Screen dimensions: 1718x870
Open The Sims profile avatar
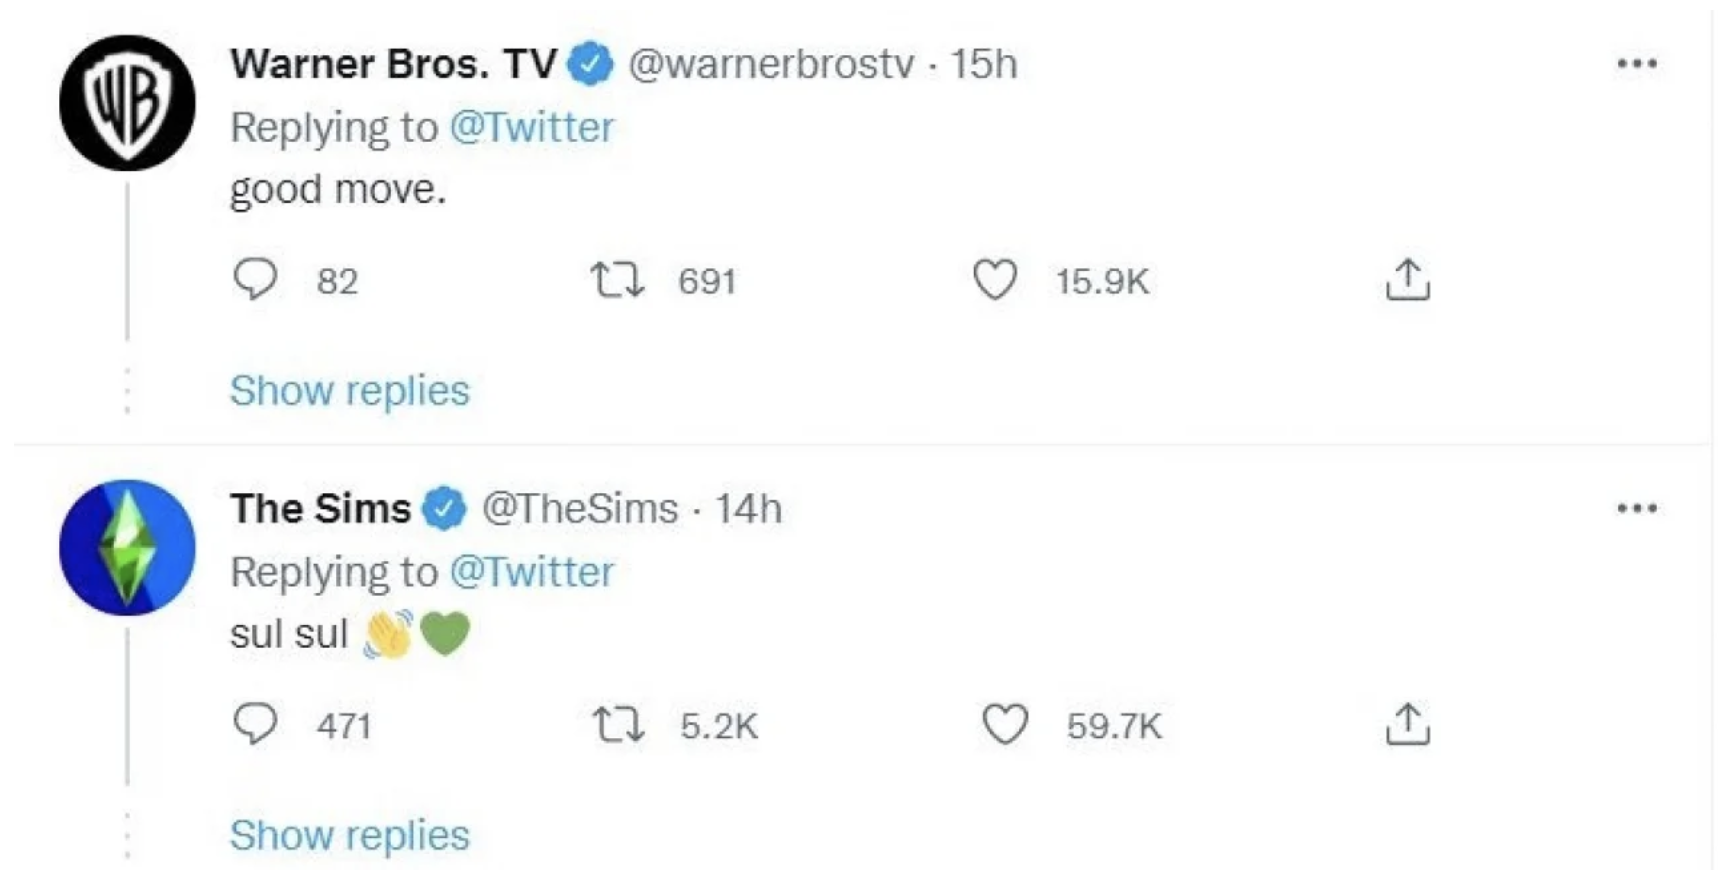[x=127, y=547]
